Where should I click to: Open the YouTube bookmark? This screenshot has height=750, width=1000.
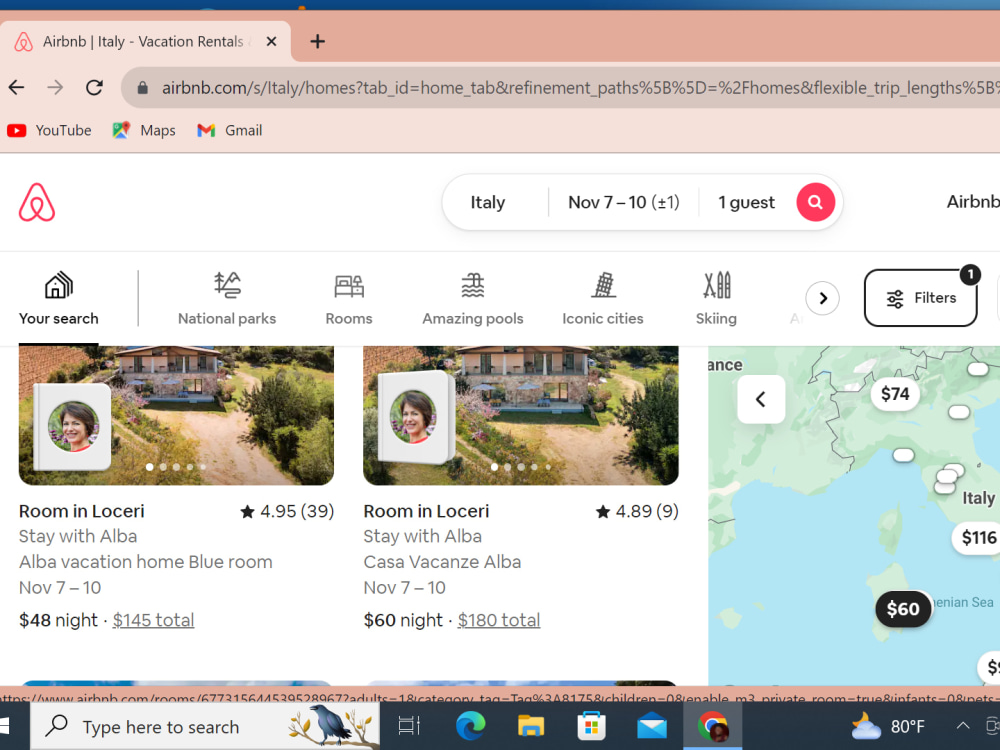(x=49, y=130)
